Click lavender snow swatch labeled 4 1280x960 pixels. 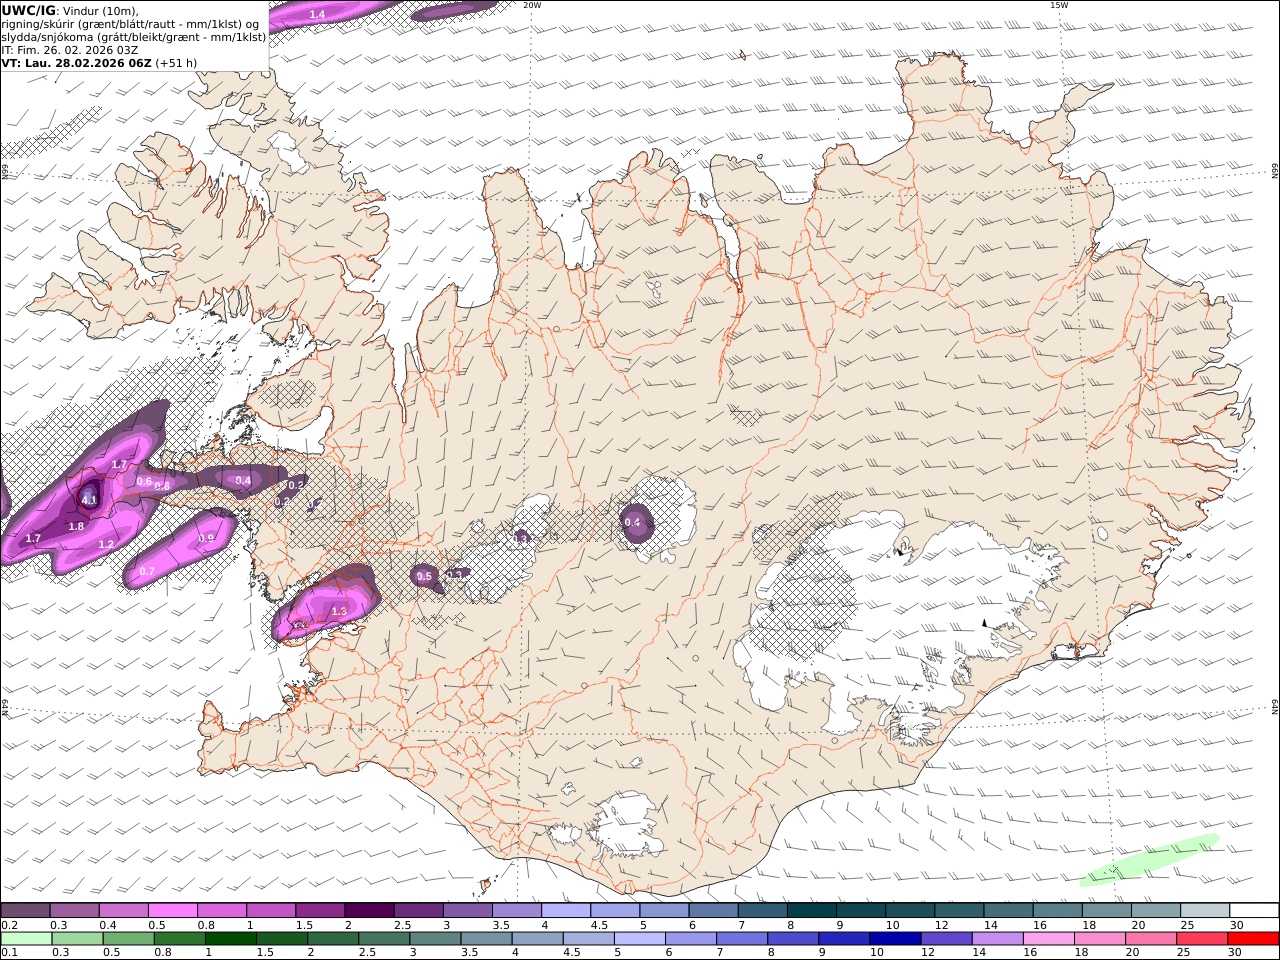pyautogui.click(x=566, y=911)
